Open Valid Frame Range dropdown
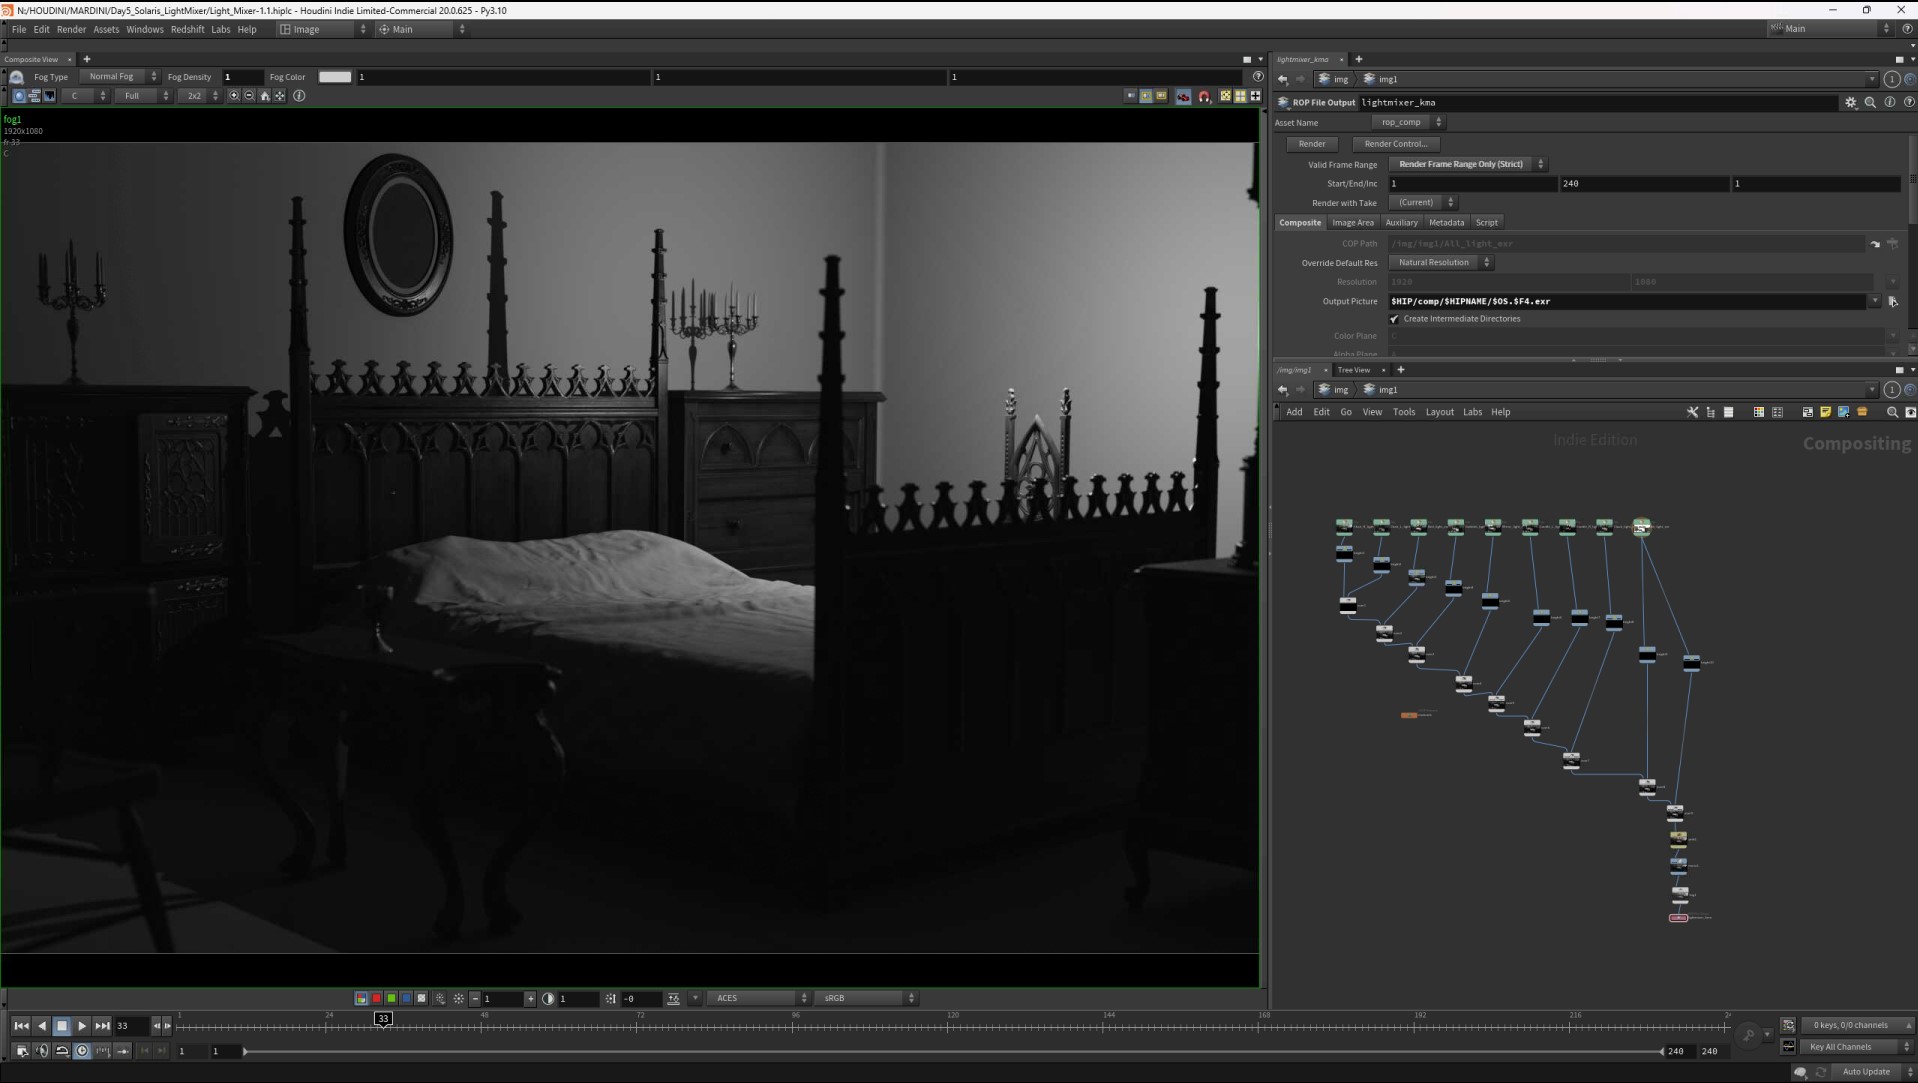 coord(1467,164)
